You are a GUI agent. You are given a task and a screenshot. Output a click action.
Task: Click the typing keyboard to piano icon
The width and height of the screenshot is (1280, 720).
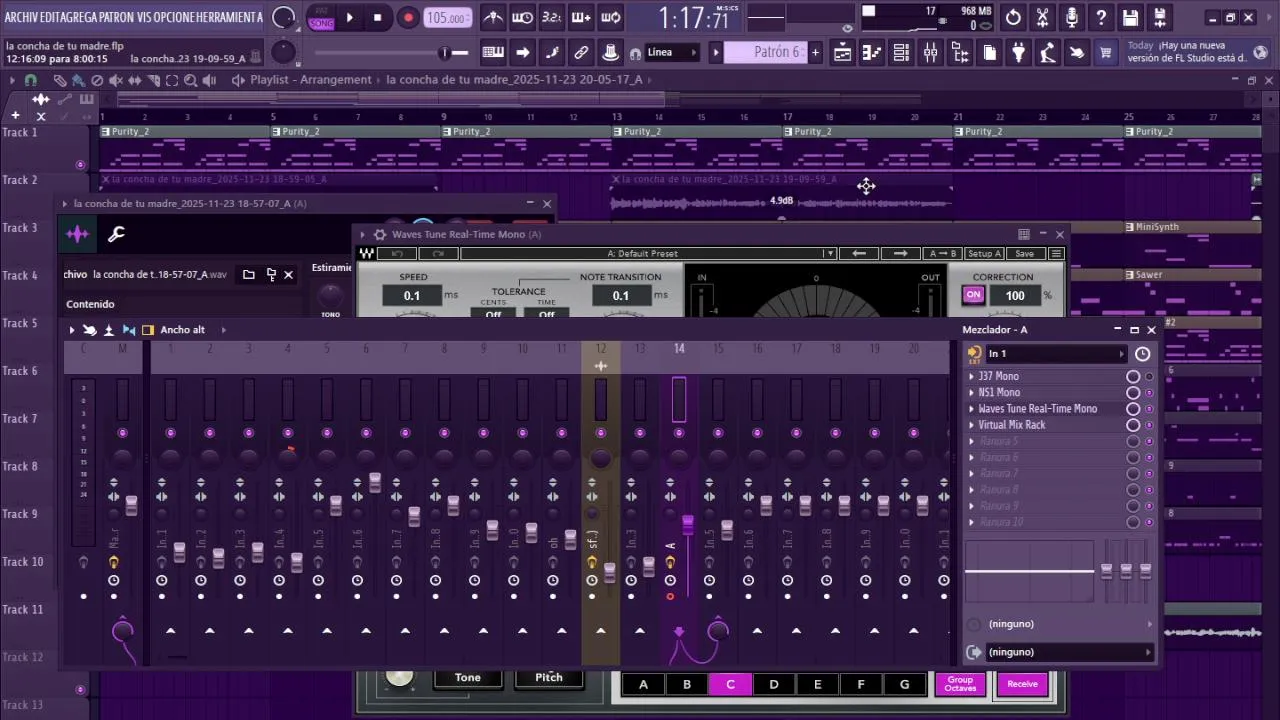tap(492, 53)
